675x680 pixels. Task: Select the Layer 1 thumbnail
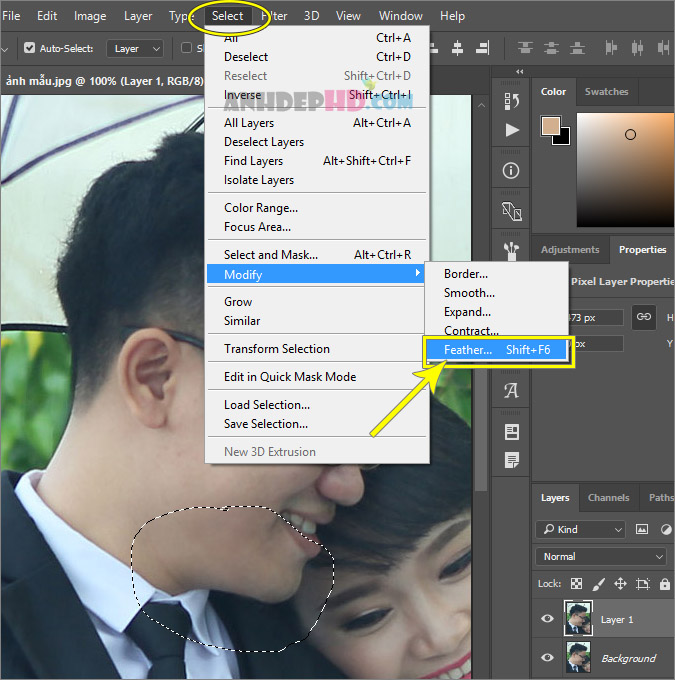click(x=578, y=618)
